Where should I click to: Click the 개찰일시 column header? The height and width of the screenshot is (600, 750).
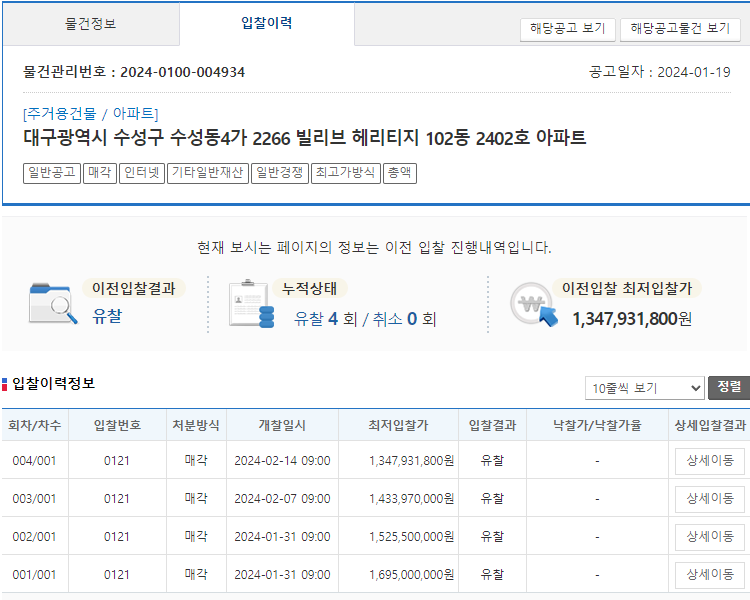coord(282,425)
